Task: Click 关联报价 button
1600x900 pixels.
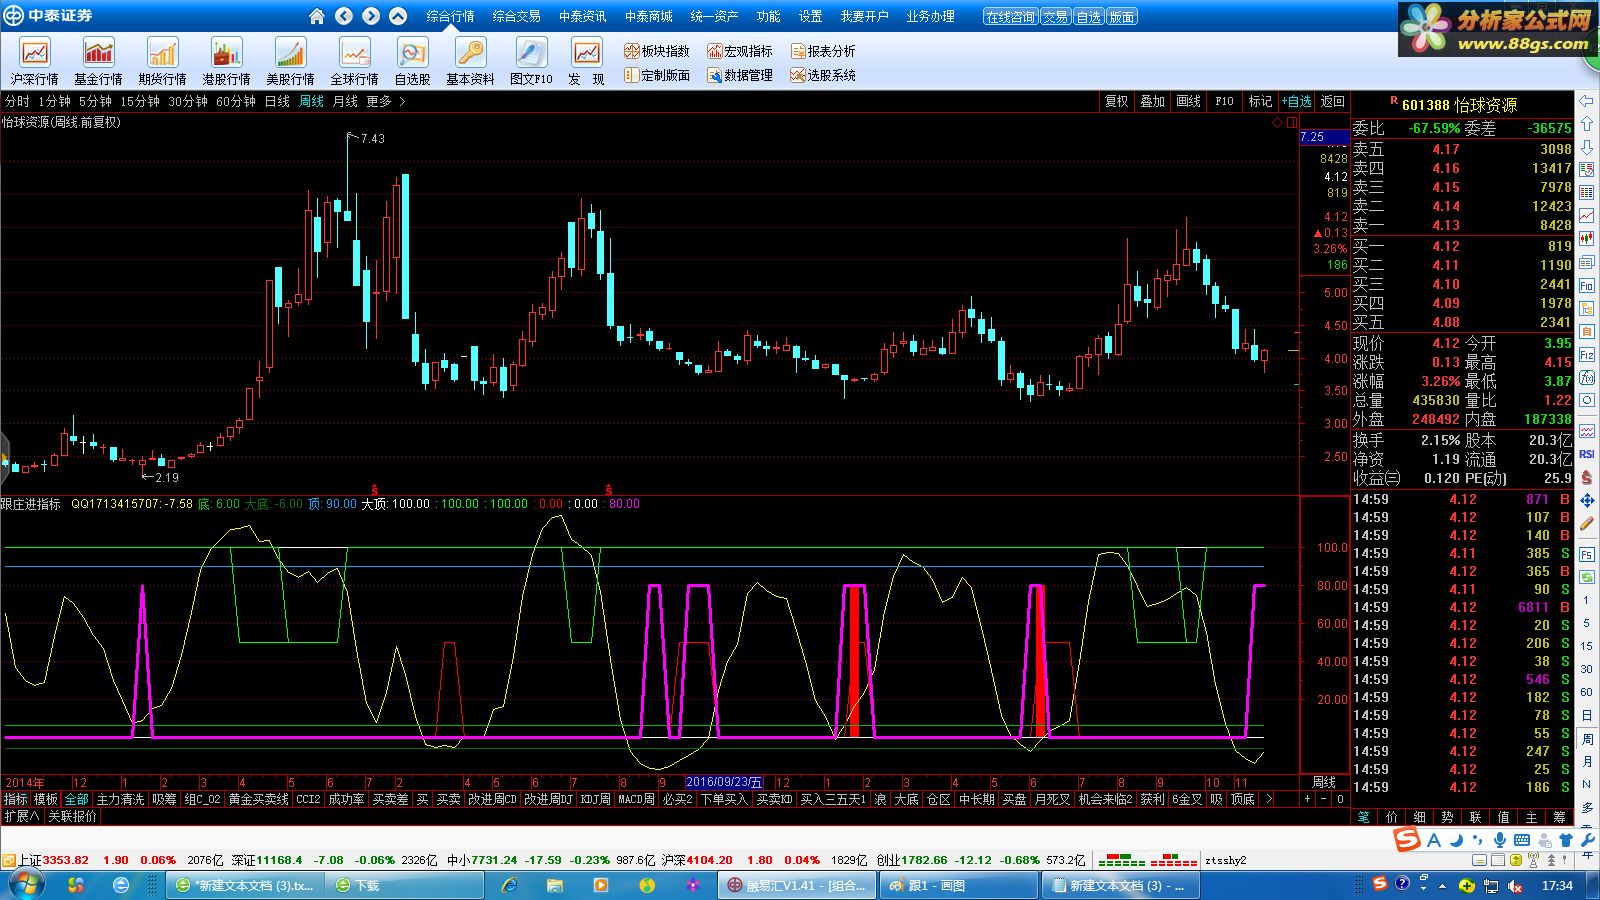Action: [73, 816]
